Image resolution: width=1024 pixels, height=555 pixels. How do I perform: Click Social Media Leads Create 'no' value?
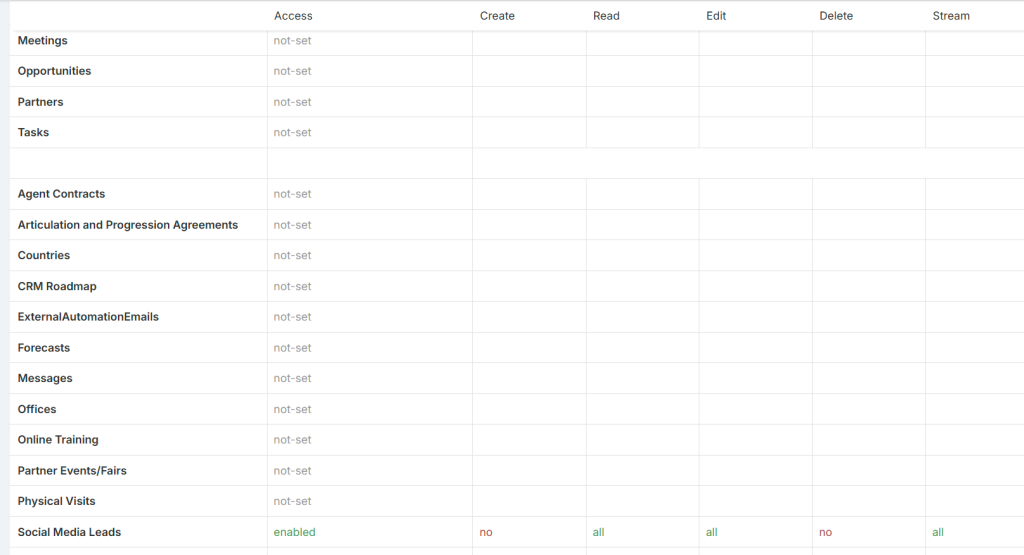(486, 532)
